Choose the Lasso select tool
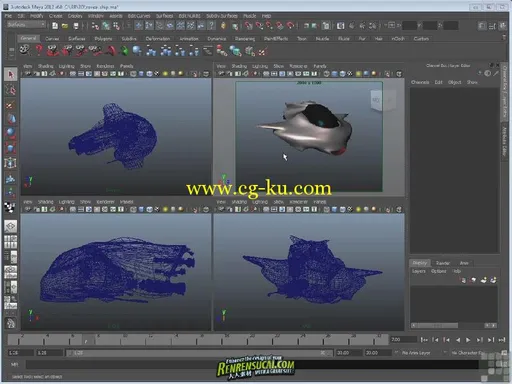This screenshot has width=512, height=384. point(11,89)
